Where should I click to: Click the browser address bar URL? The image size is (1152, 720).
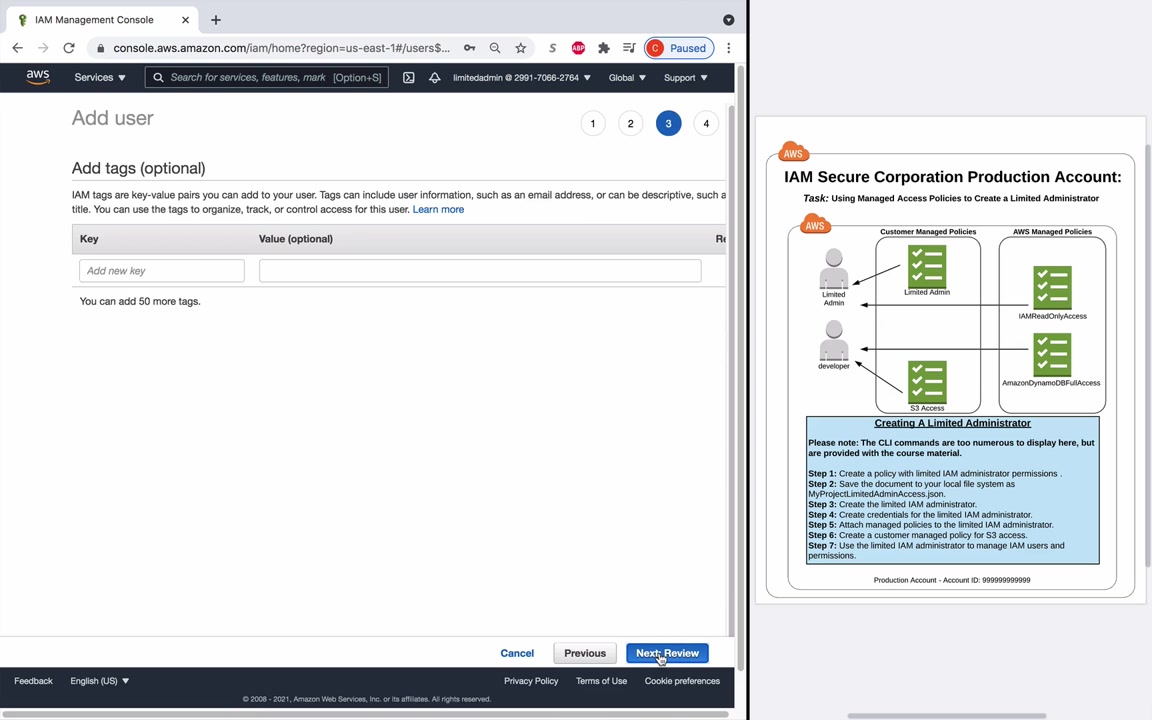[x=281, y=48]
